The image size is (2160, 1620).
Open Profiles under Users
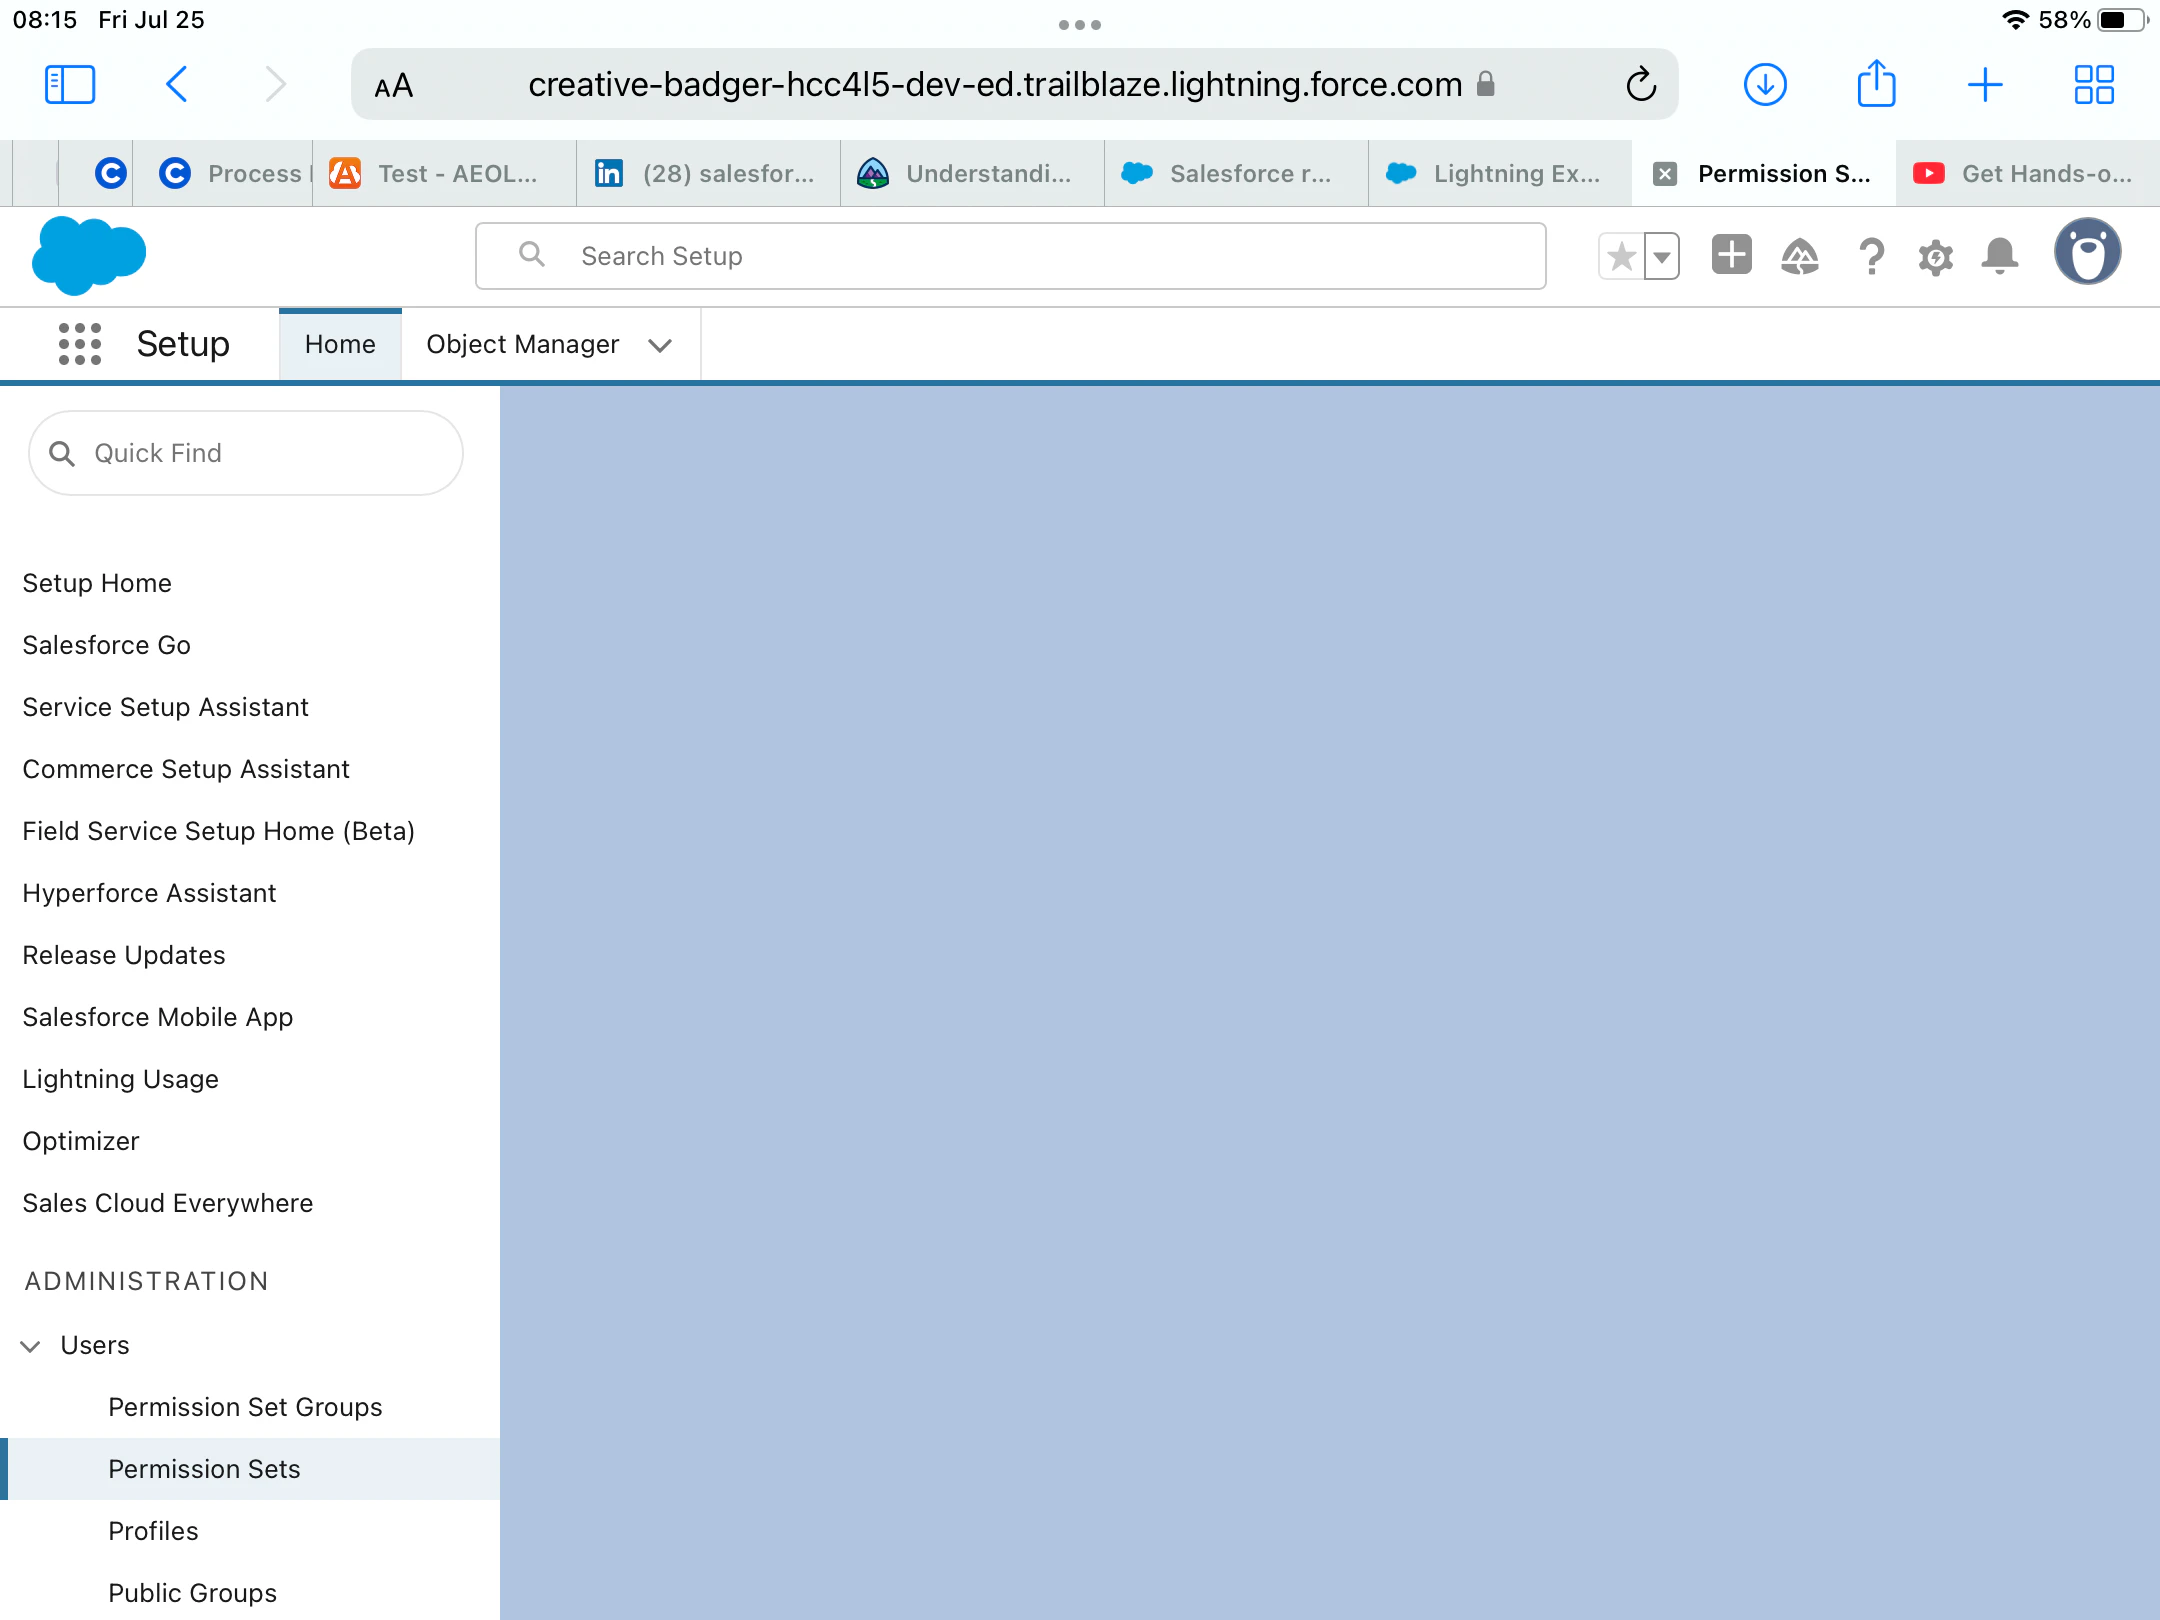coord(153,1531)
